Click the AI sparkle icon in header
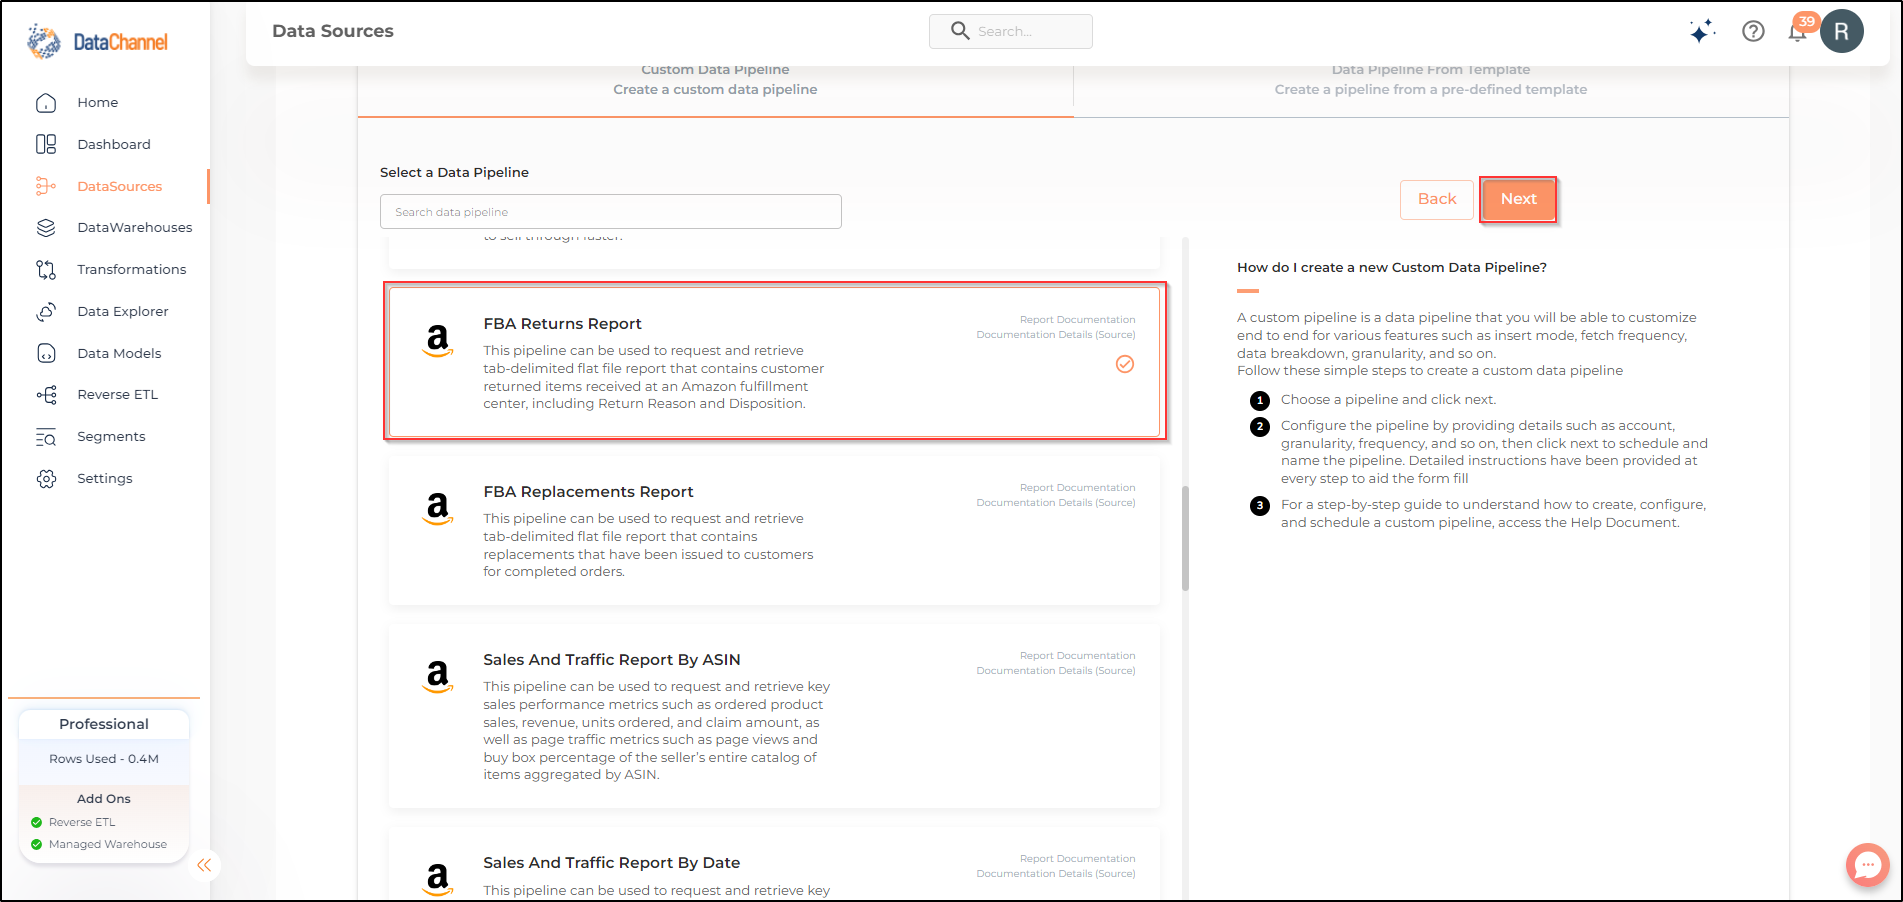This screenshot has height=902, width=1903. (x=1702, y=31)
